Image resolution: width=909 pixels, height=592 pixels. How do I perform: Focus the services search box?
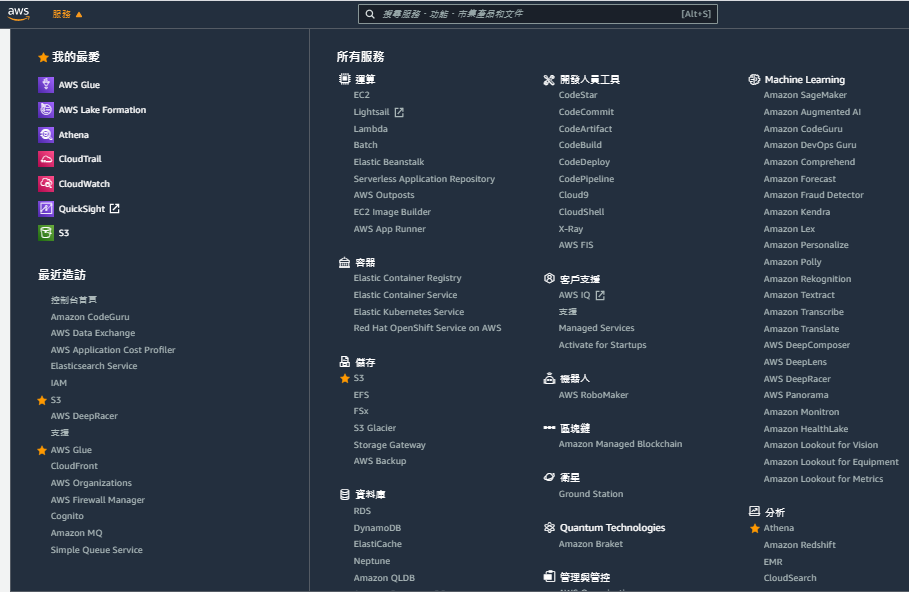click(537, 14)
